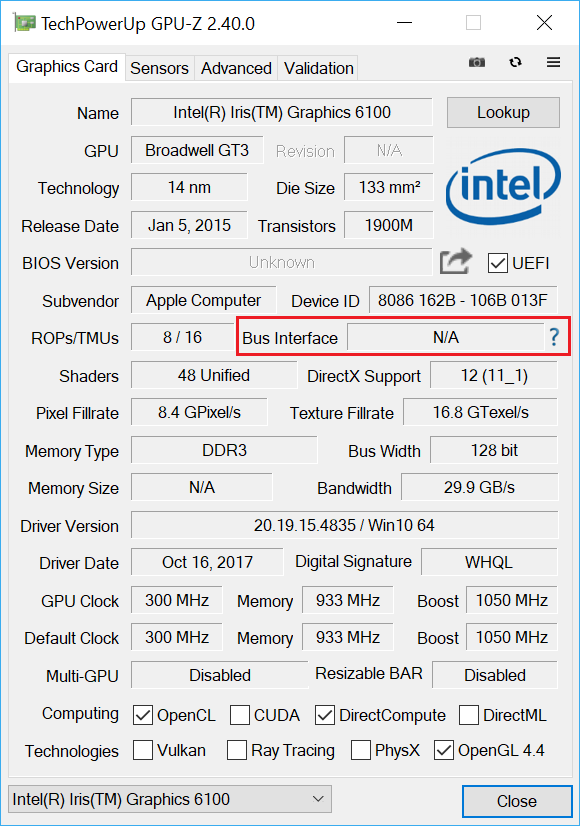Click the Close button

point(517,801)
